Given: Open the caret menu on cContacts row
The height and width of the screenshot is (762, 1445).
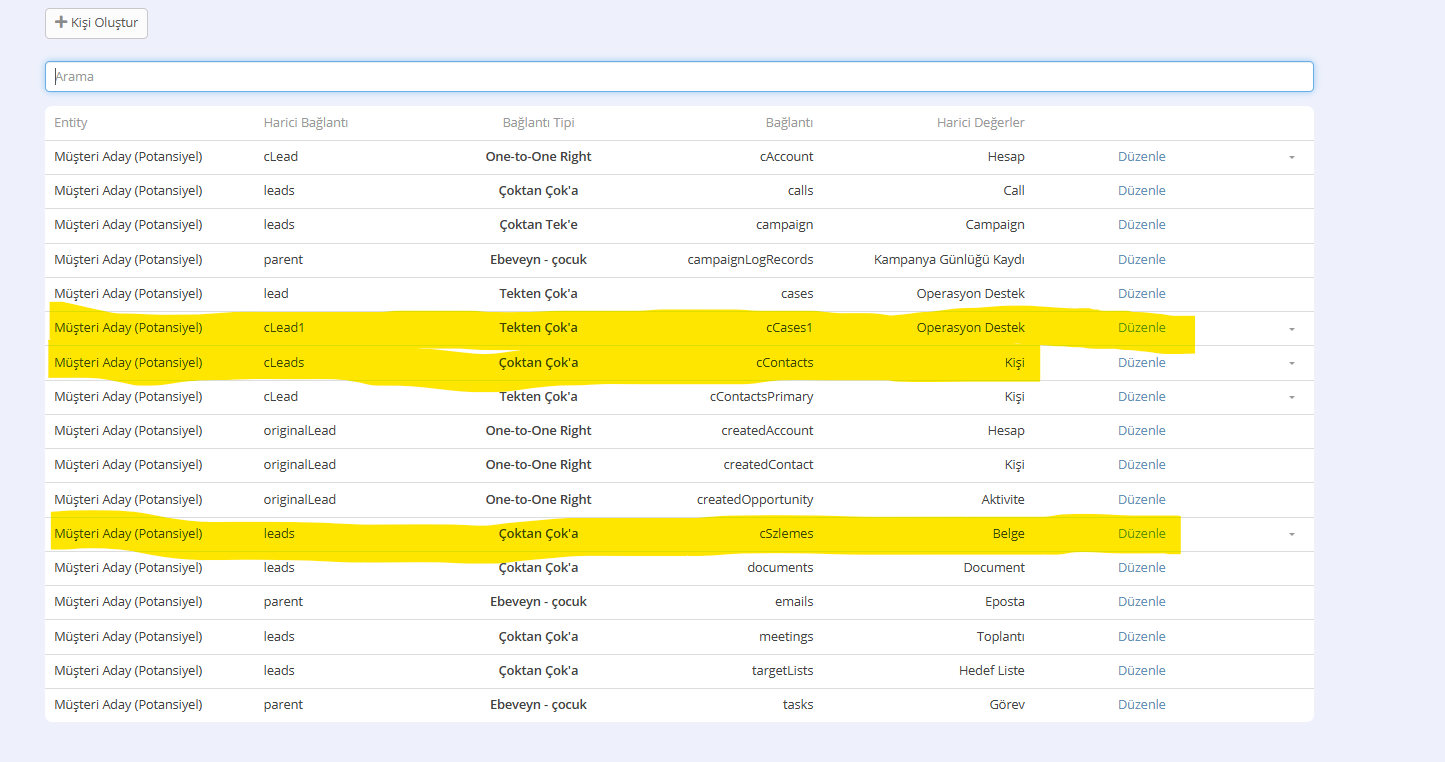Looking at the screenshot, I should click(x=1291, y=363).
